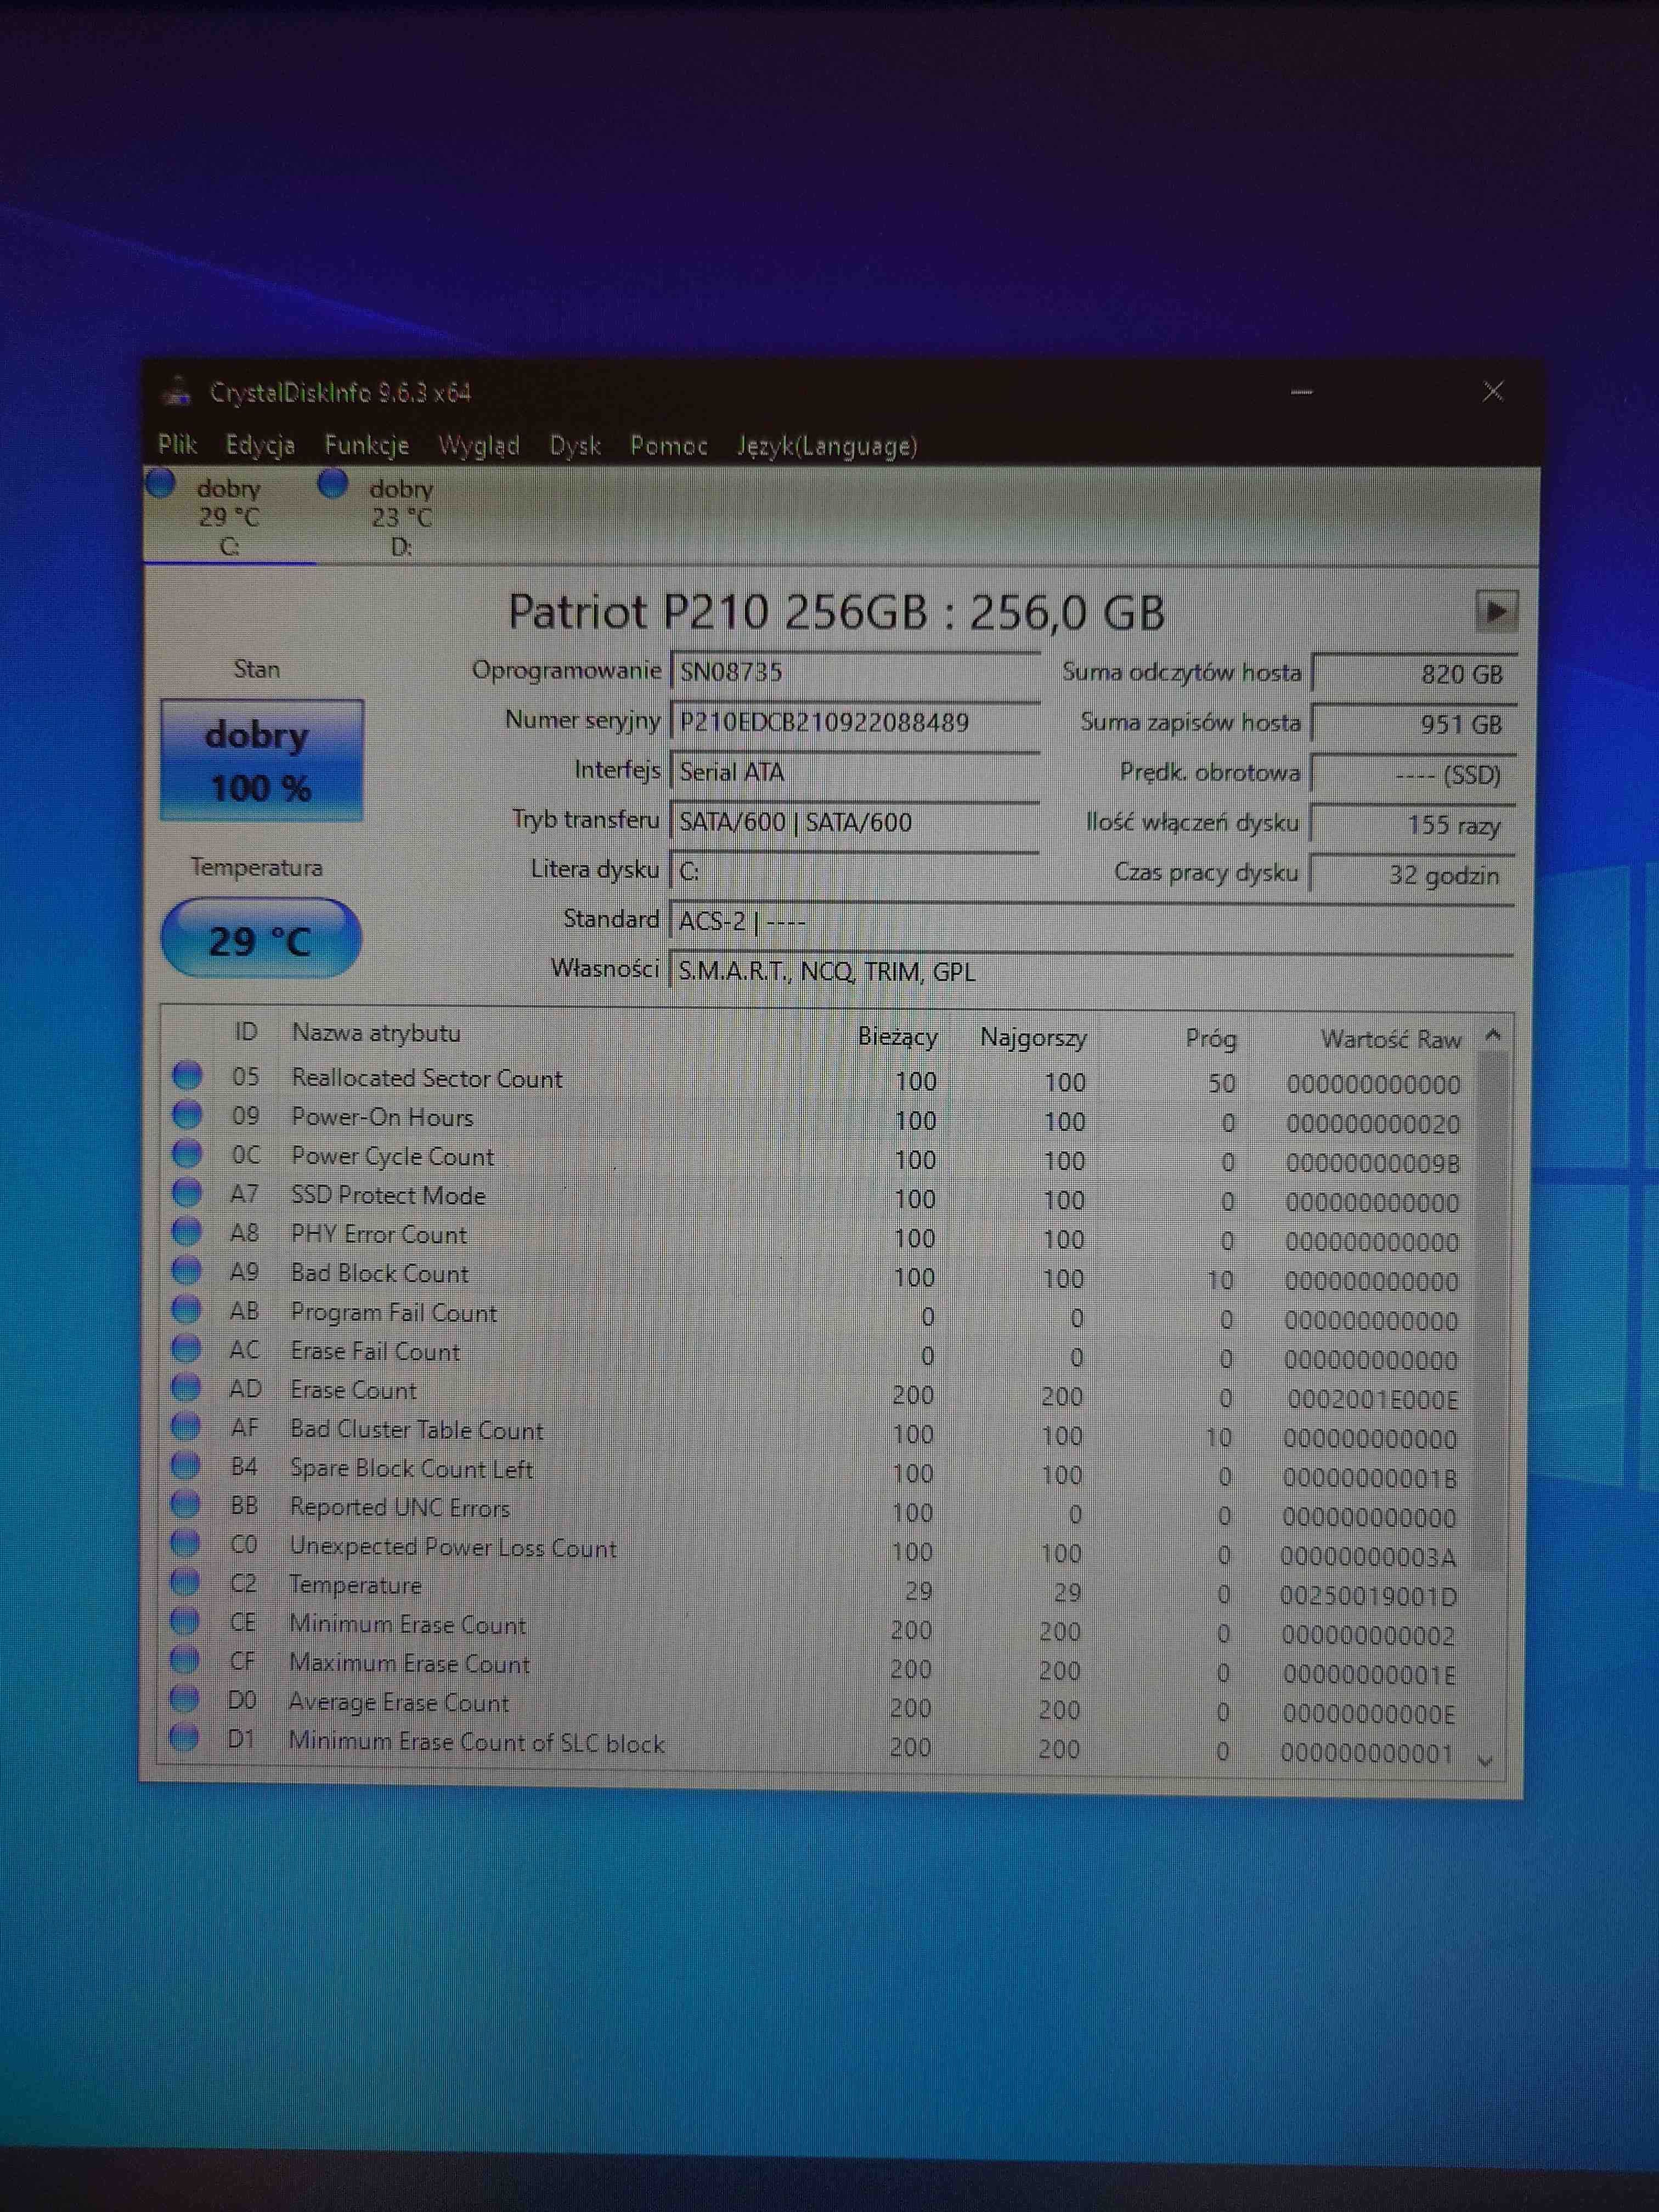Viewport: 1659px width, 2212px height.
Task: Open the Funkcje menu
Action: tap(366, 445)
